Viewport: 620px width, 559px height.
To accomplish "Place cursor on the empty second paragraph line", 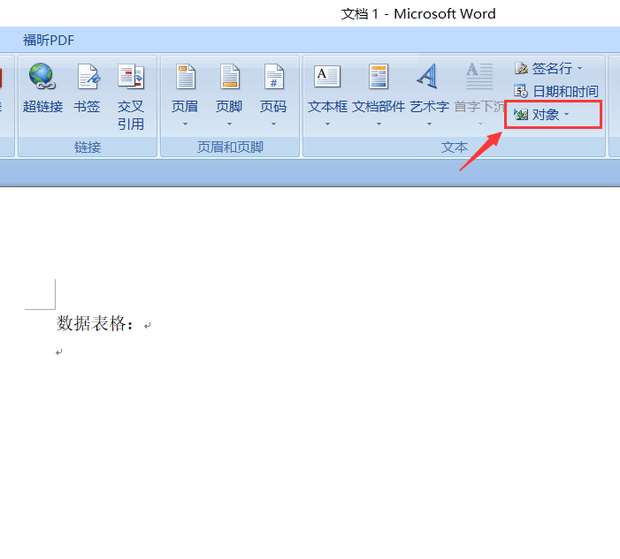I will pyautogui.click(x=59, y=352).
